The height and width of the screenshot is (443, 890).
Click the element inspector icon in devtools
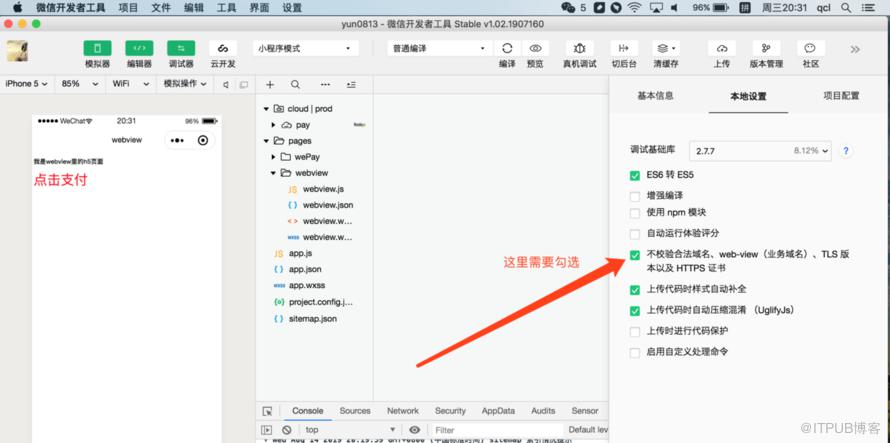(x=267, y=411)
